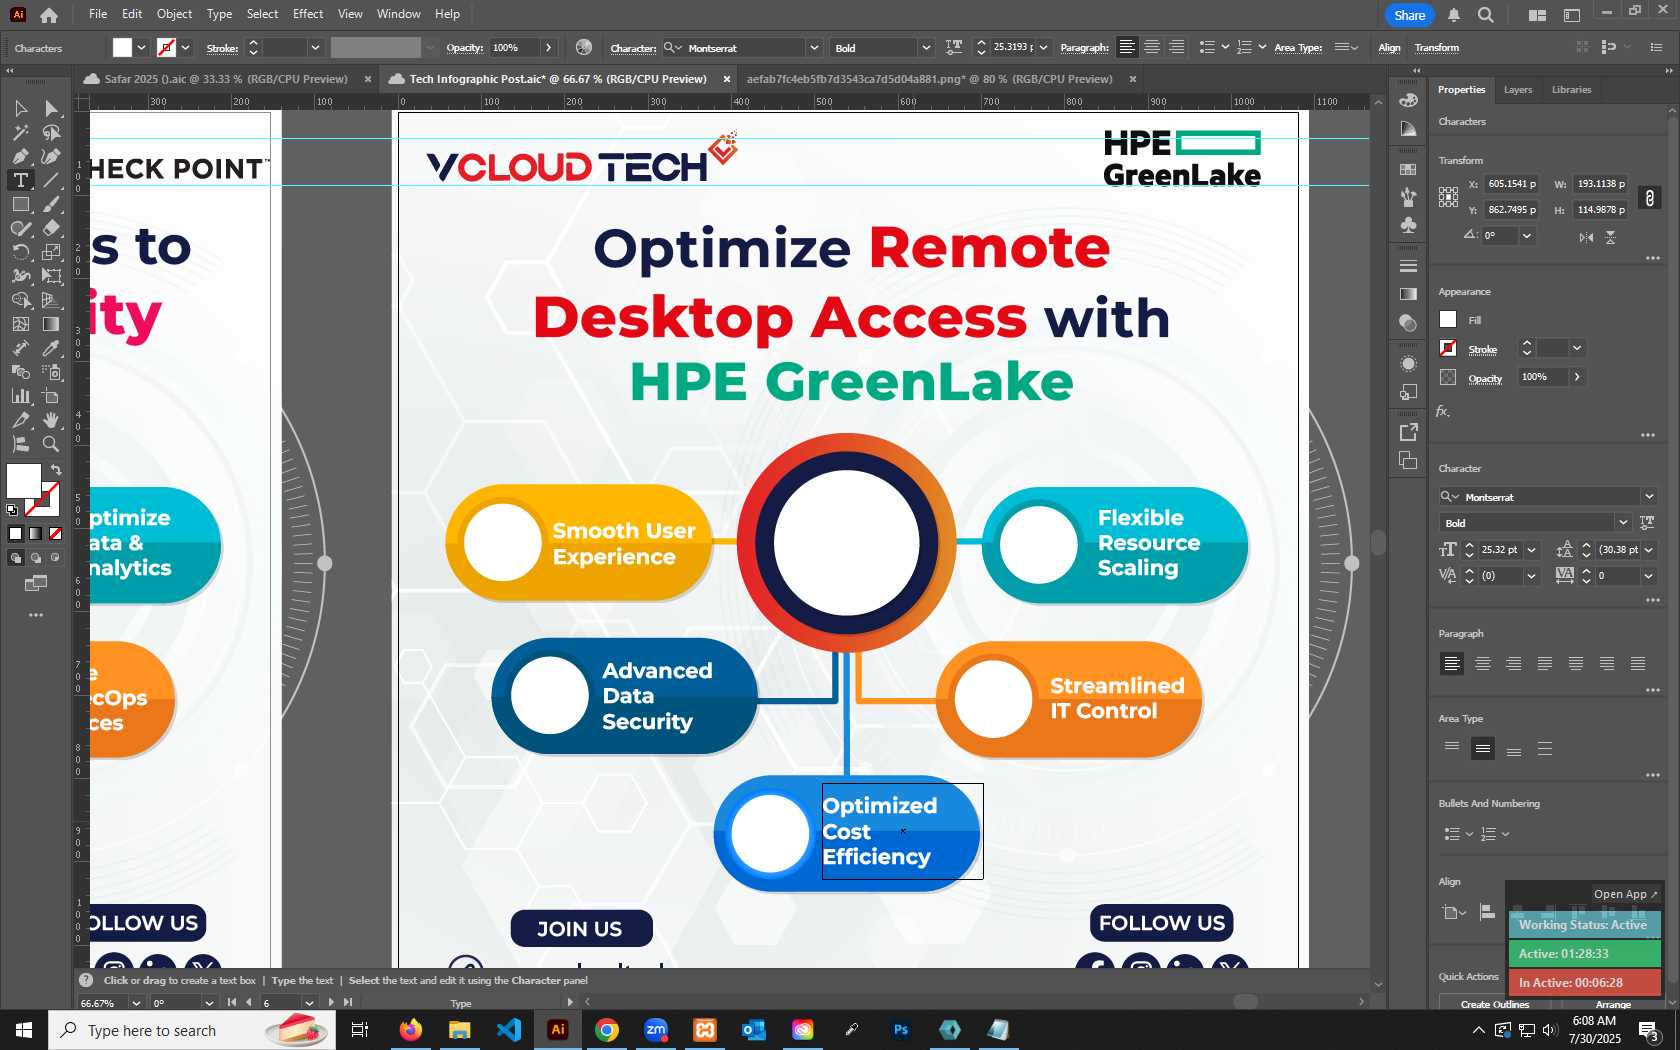Switch to the Layers panel tab
The height and width of the screenshot is (1050, 1680).
coord(1517,90)
